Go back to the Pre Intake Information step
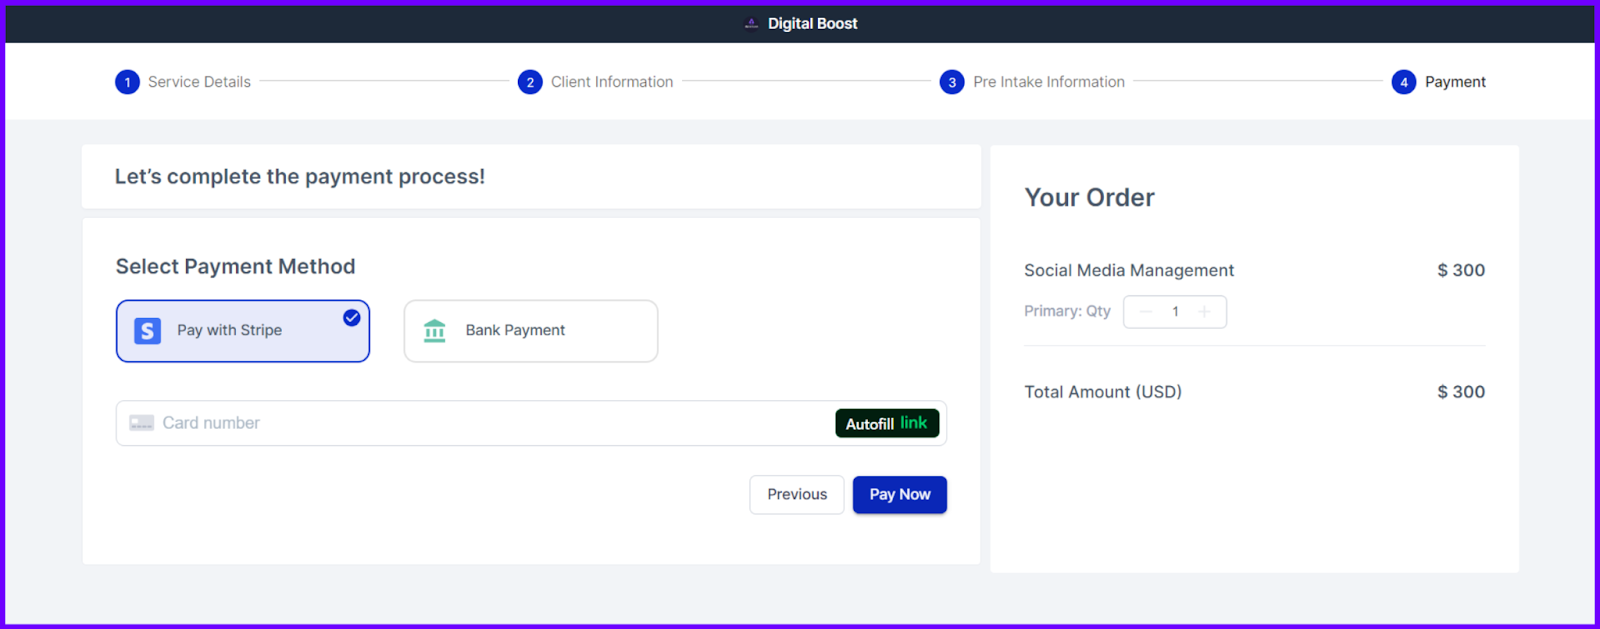Image resolution: width=1600 pixels, height=629 pixels. tap(1047, 81)
